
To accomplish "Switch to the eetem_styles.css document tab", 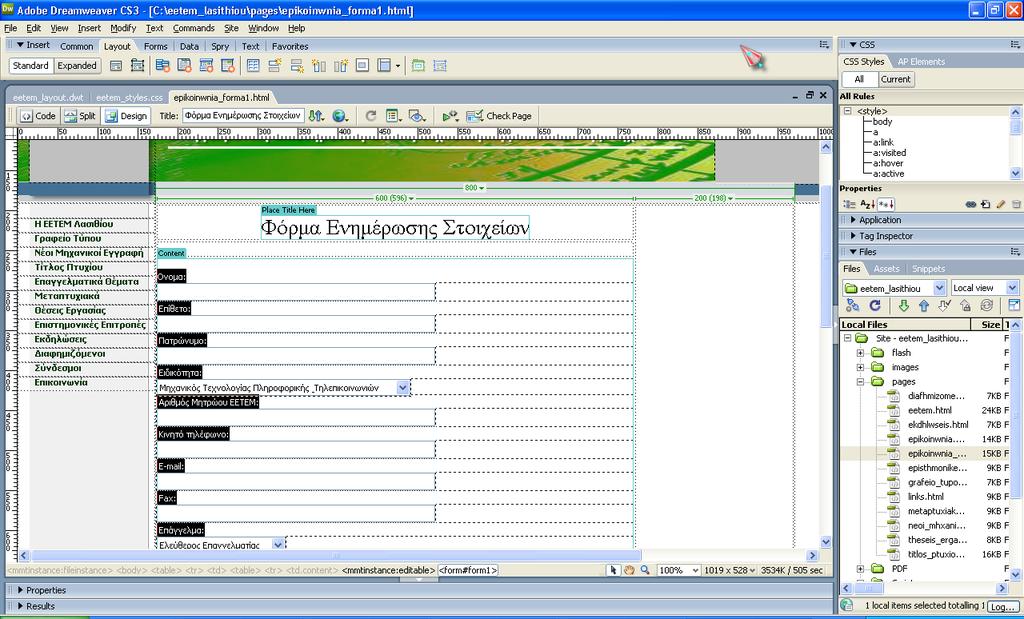I will tap(129, 98).
